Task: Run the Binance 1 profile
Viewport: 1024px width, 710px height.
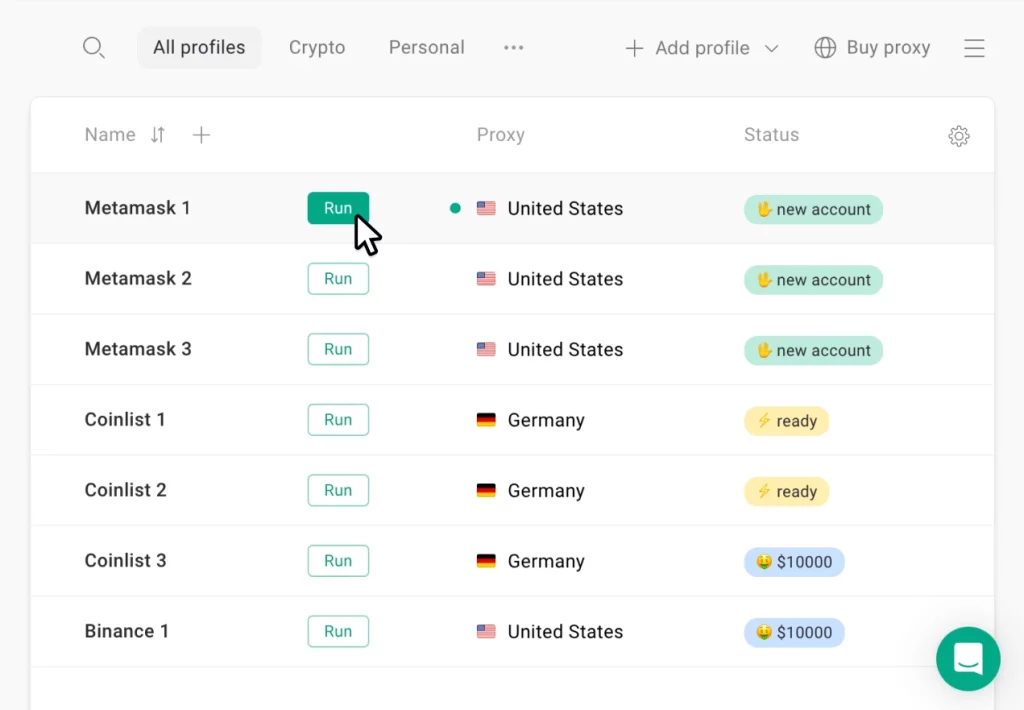Action: click(338, 632)
